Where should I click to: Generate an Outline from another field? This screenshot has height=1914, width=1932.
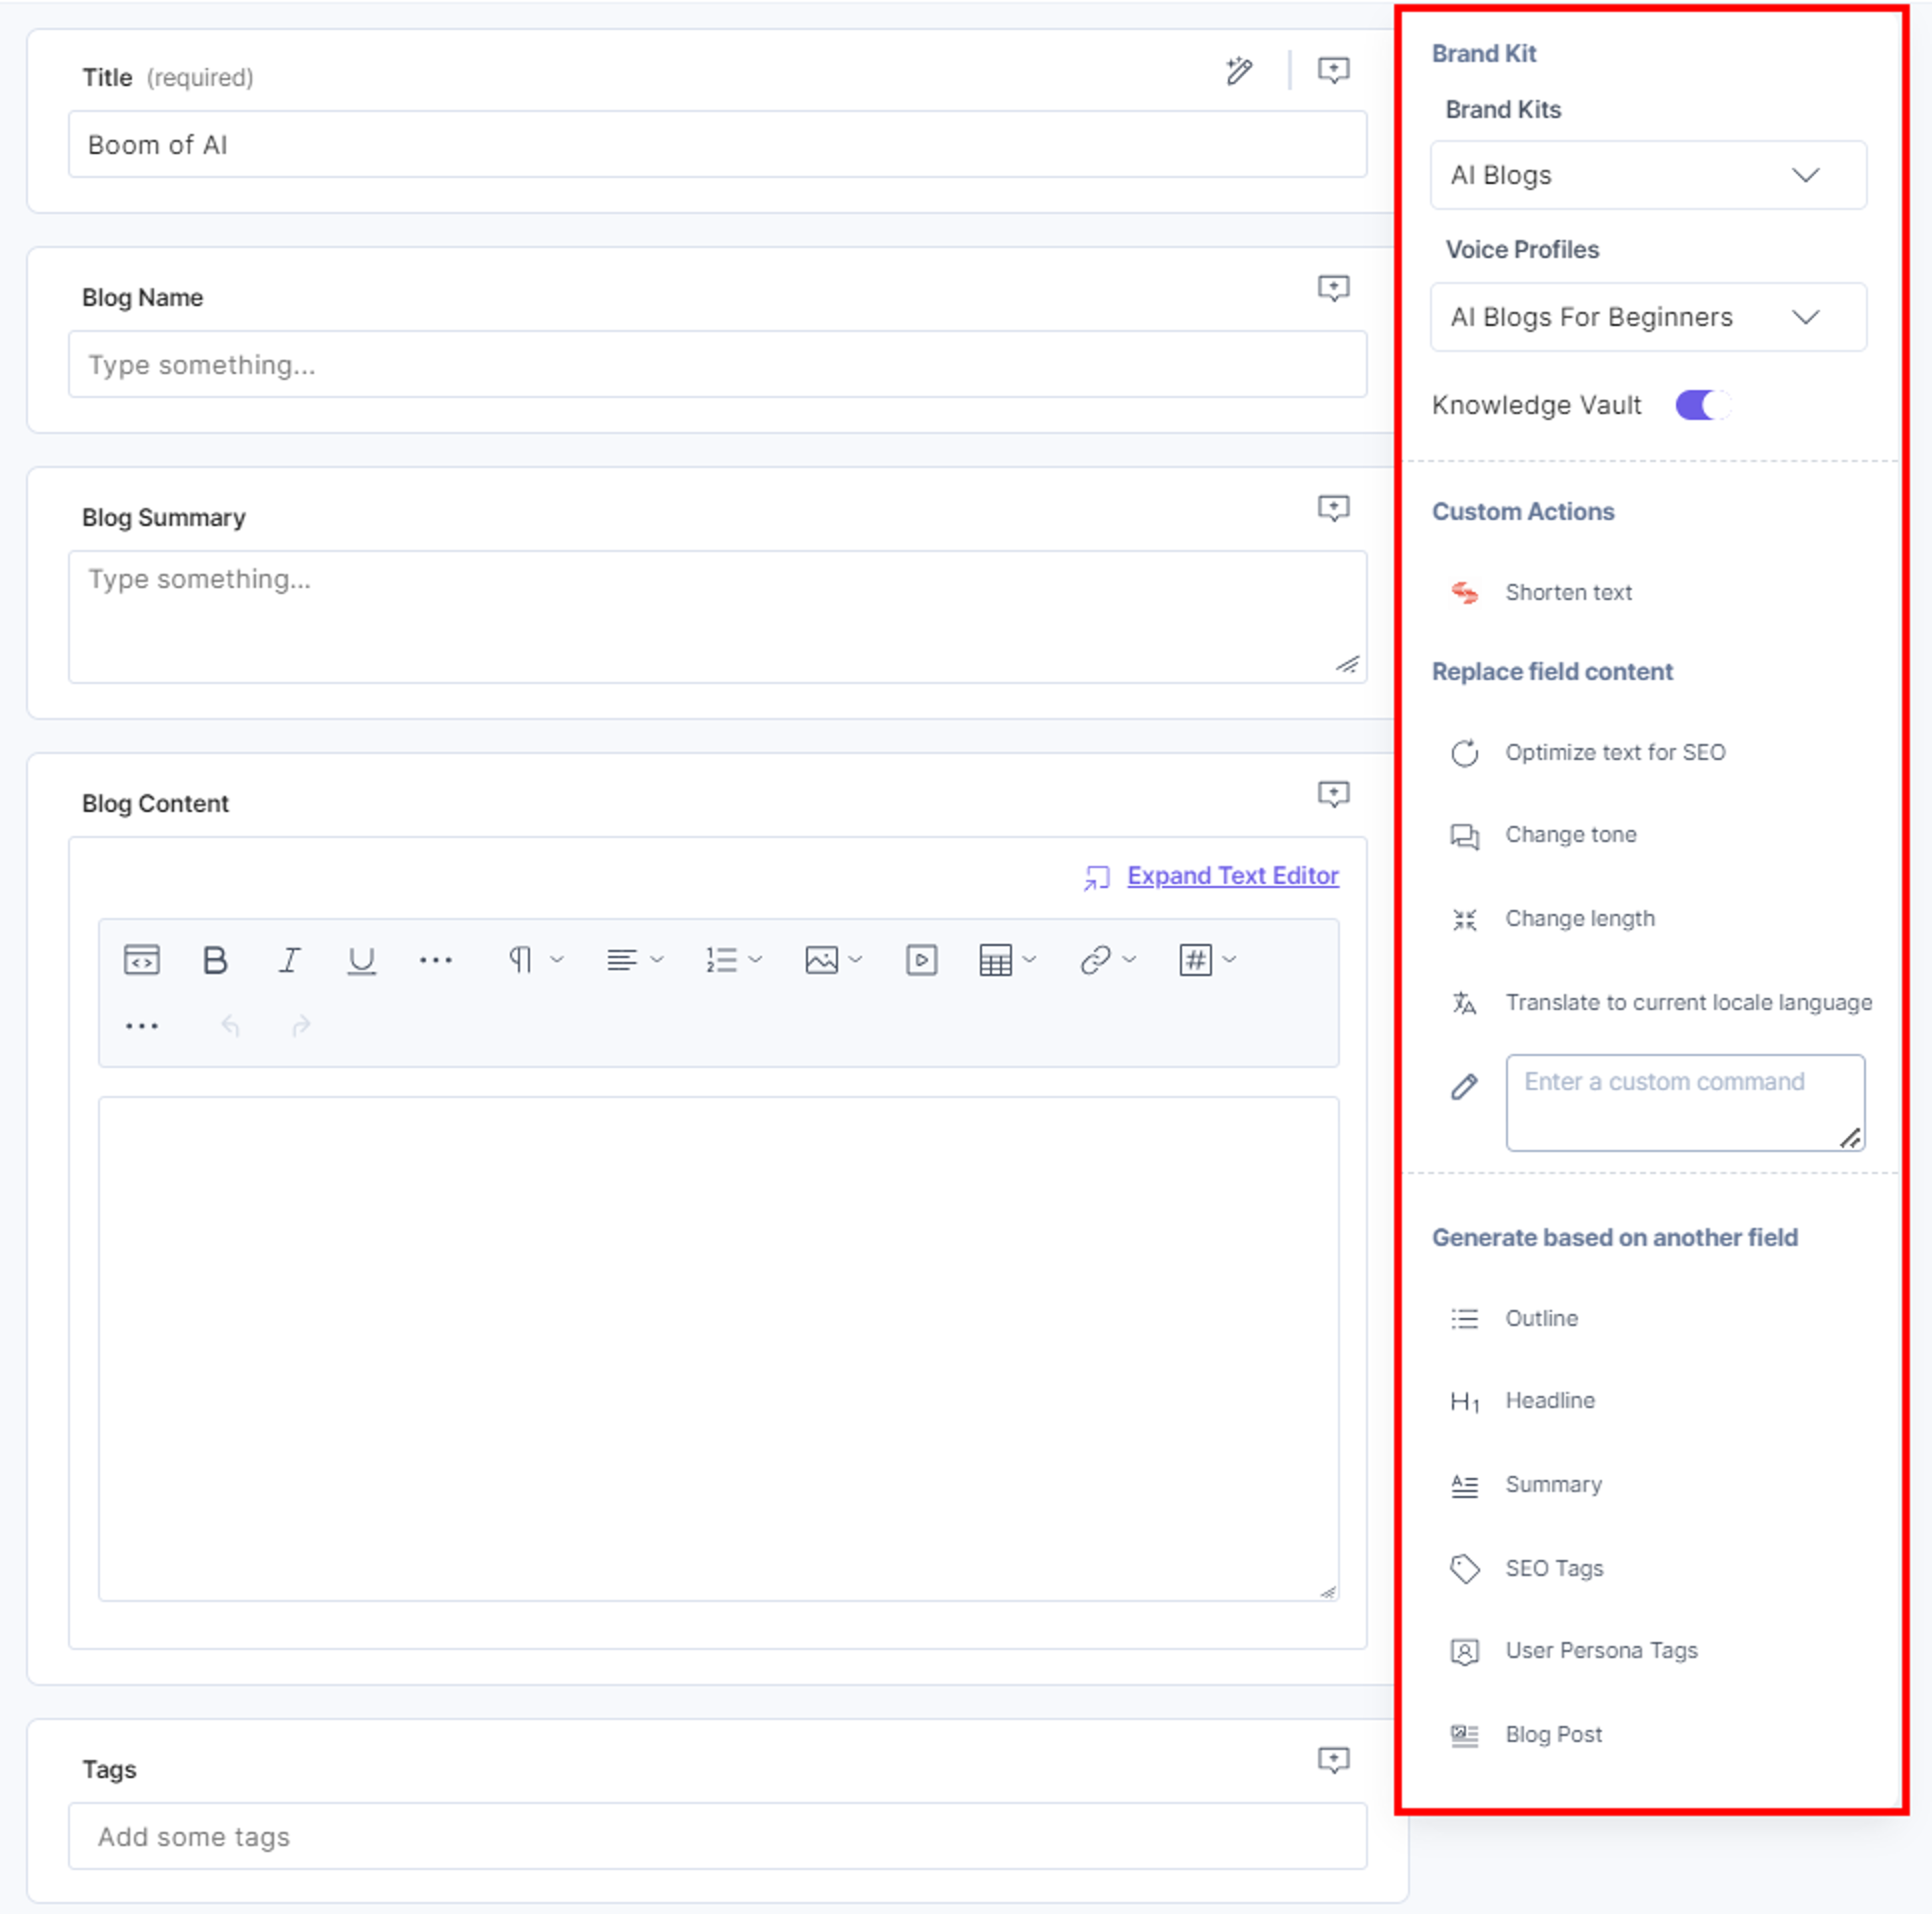pyautogui.click(x=1541, y=1319)
